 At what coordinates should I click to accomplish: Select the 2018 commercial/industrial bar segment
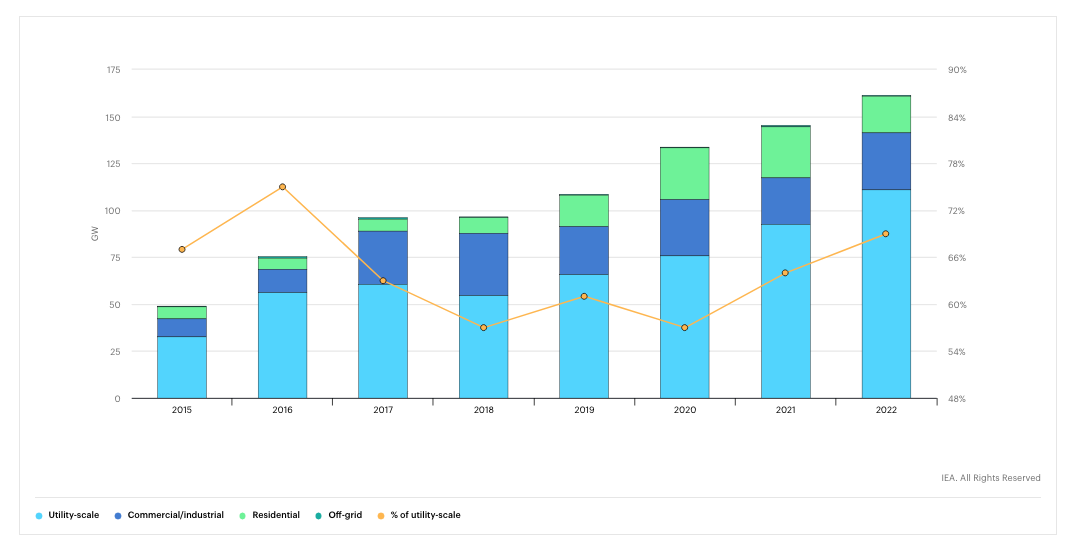(484, 265)
